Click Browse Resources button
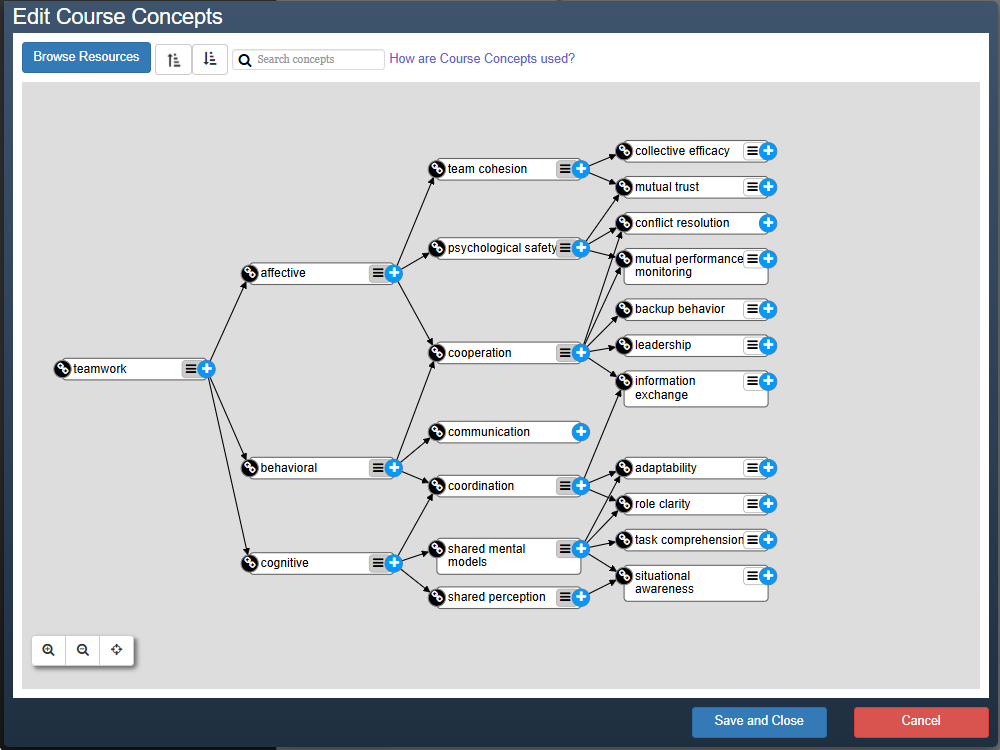The width and height of the screenshot is (1000, 750). [x=86, y=57]
